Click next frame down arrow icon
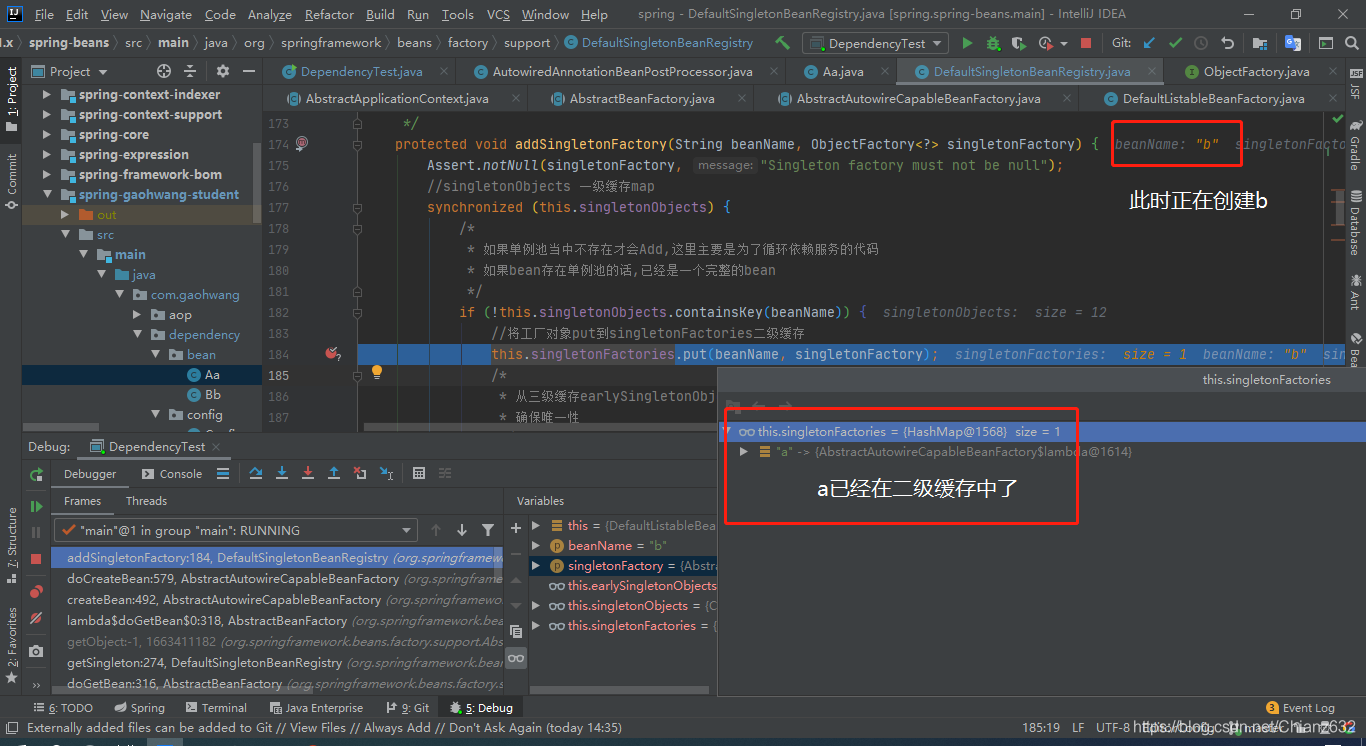Viewport: 1366px width, 746px height. click(x=462, y=530)
